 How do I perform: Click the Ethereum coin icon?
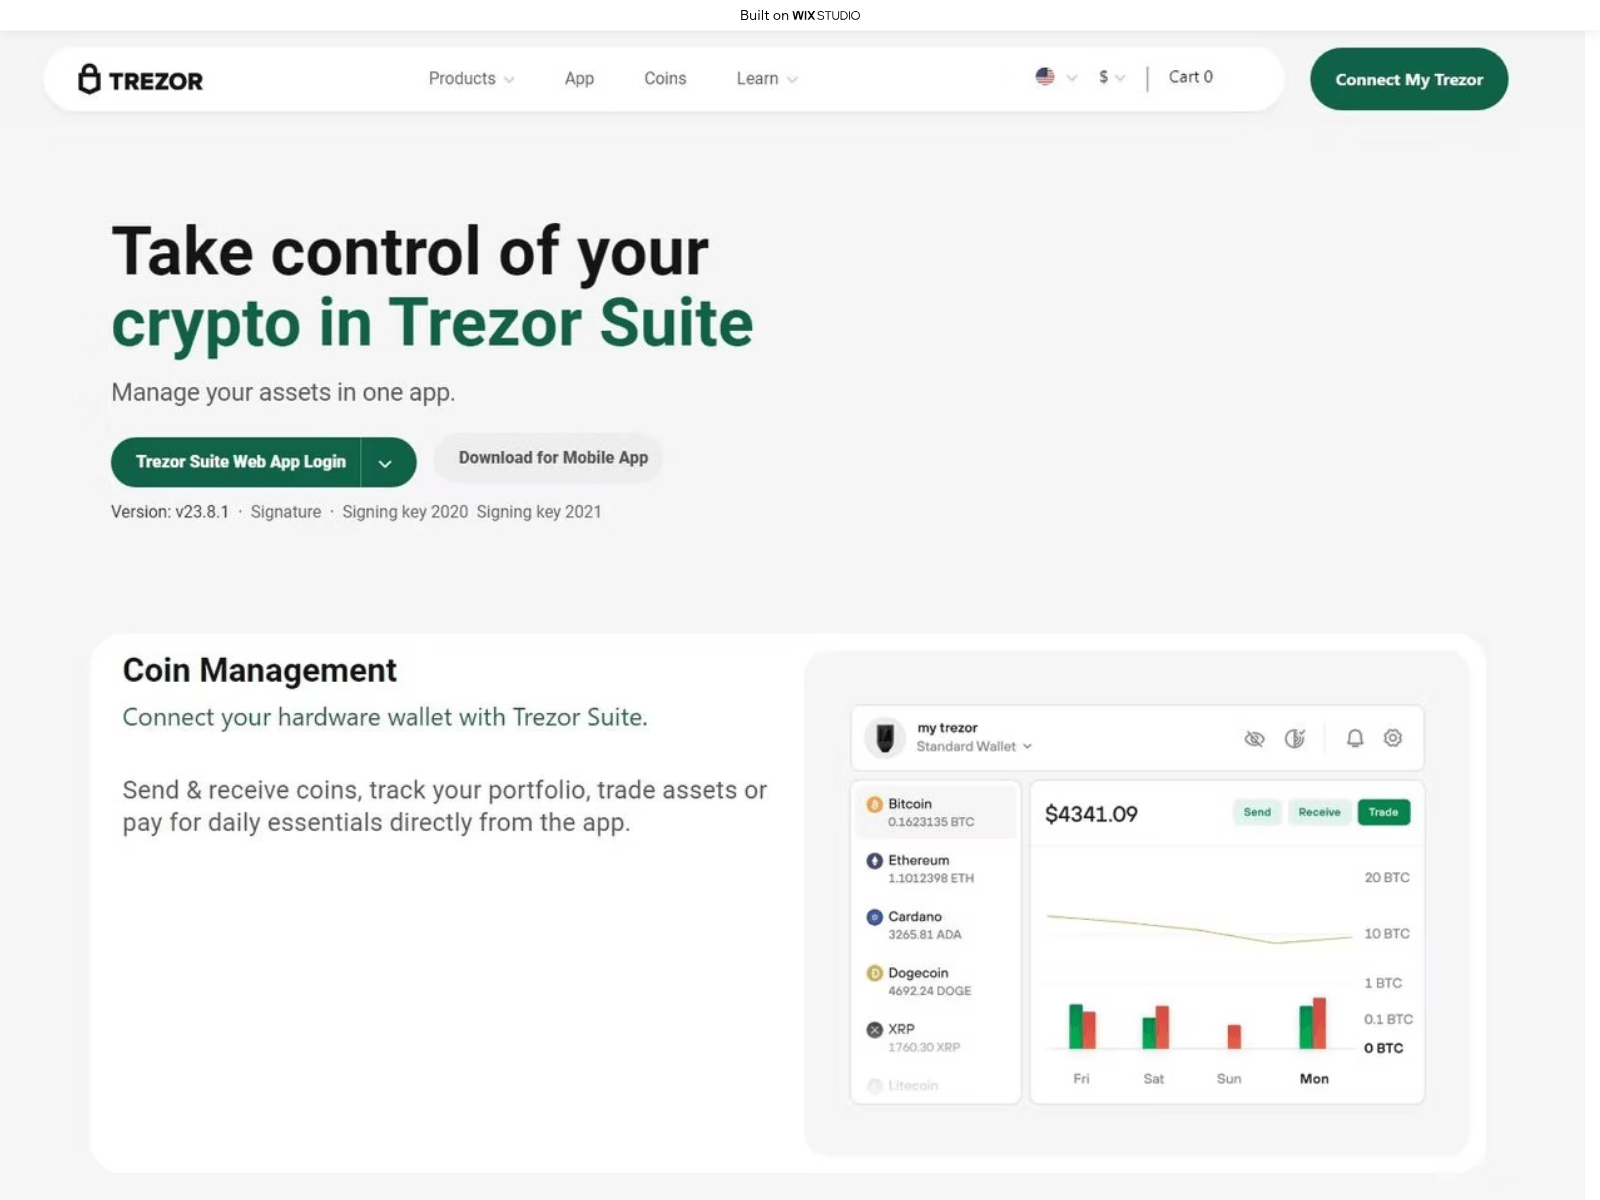click(874, 860)
